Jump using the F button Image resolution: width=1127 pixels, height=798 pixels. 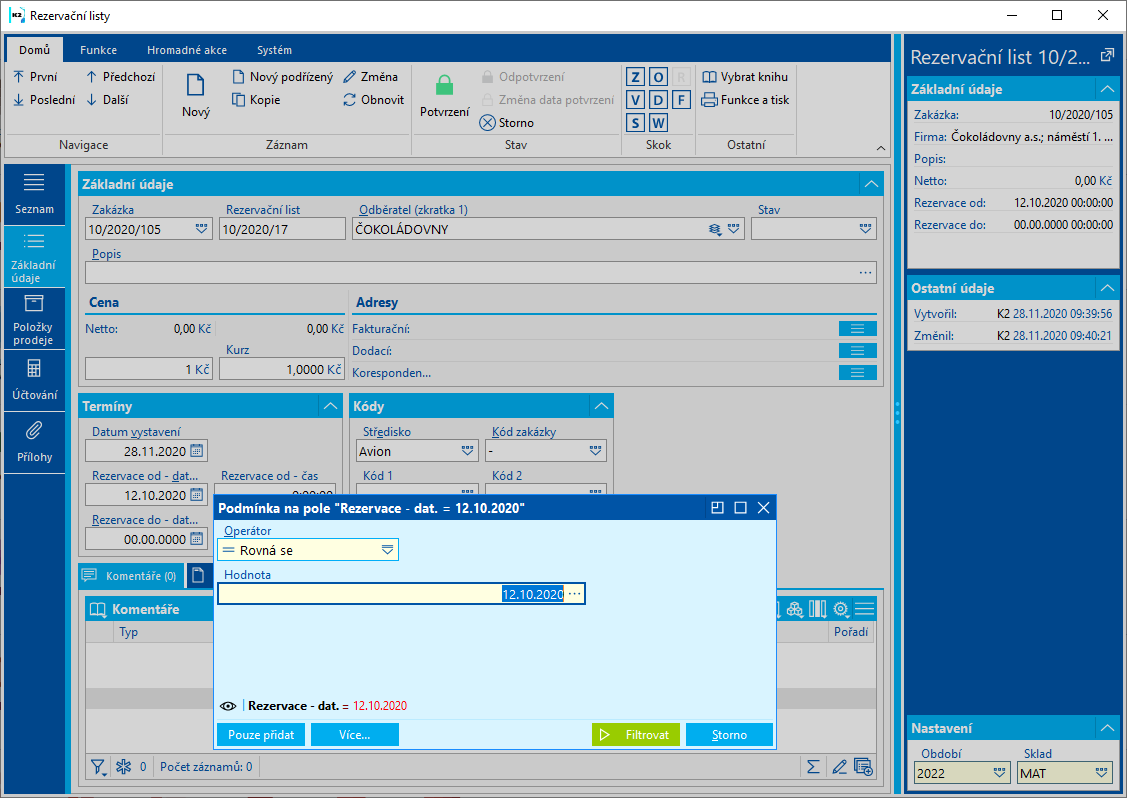[x=681, y=100]
